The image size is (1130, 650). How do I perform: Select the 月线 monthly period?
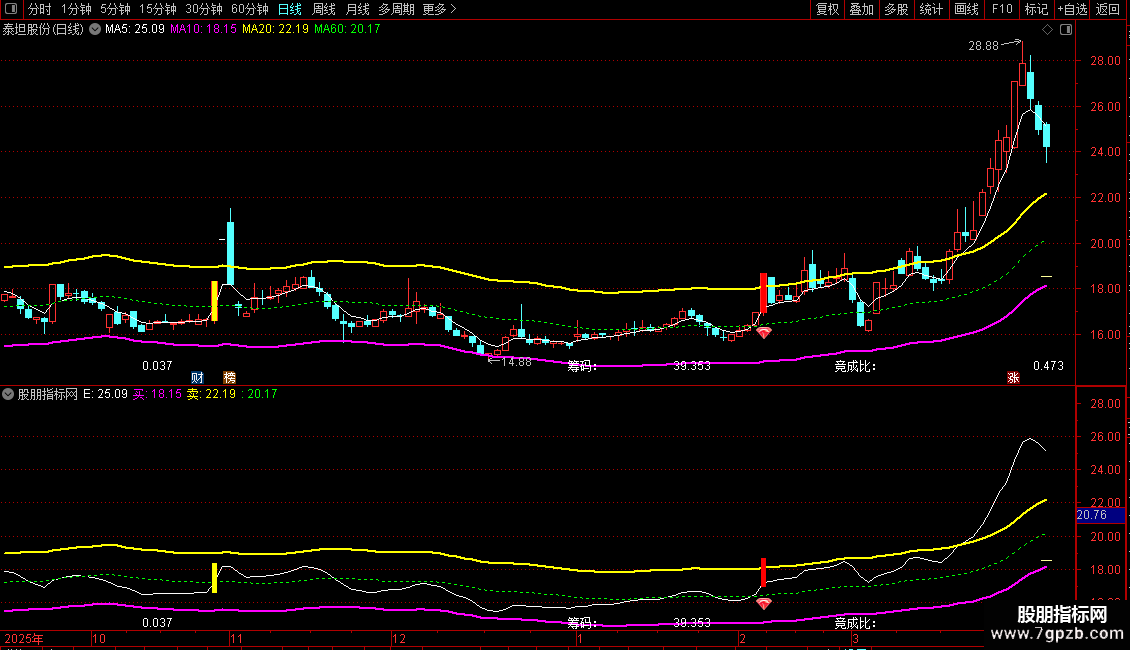tap(357, 9)
